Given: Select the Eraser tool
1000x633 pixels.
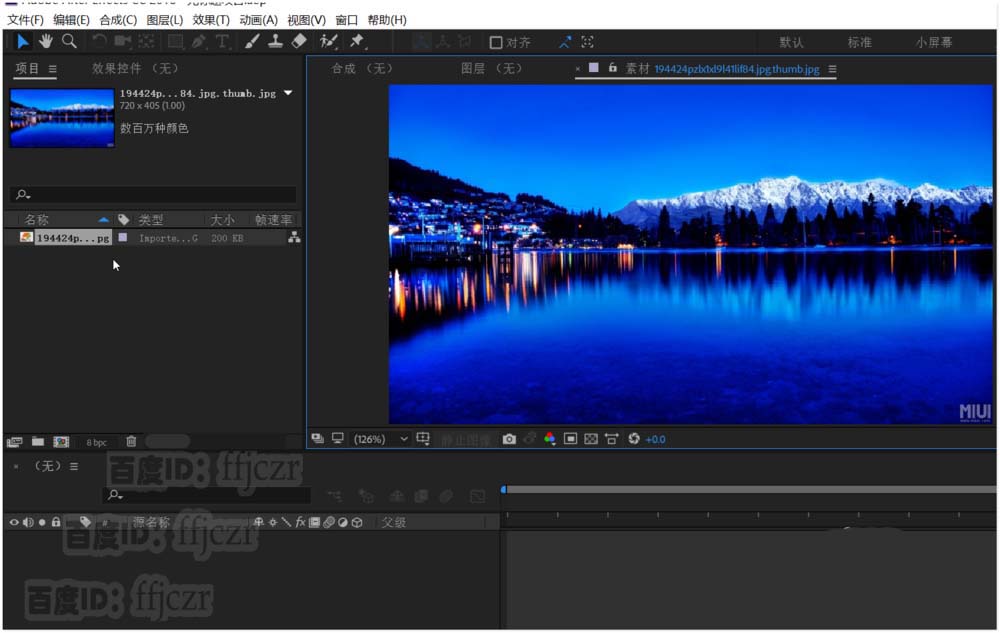Looking at the screenshot, I should [298, 42].
